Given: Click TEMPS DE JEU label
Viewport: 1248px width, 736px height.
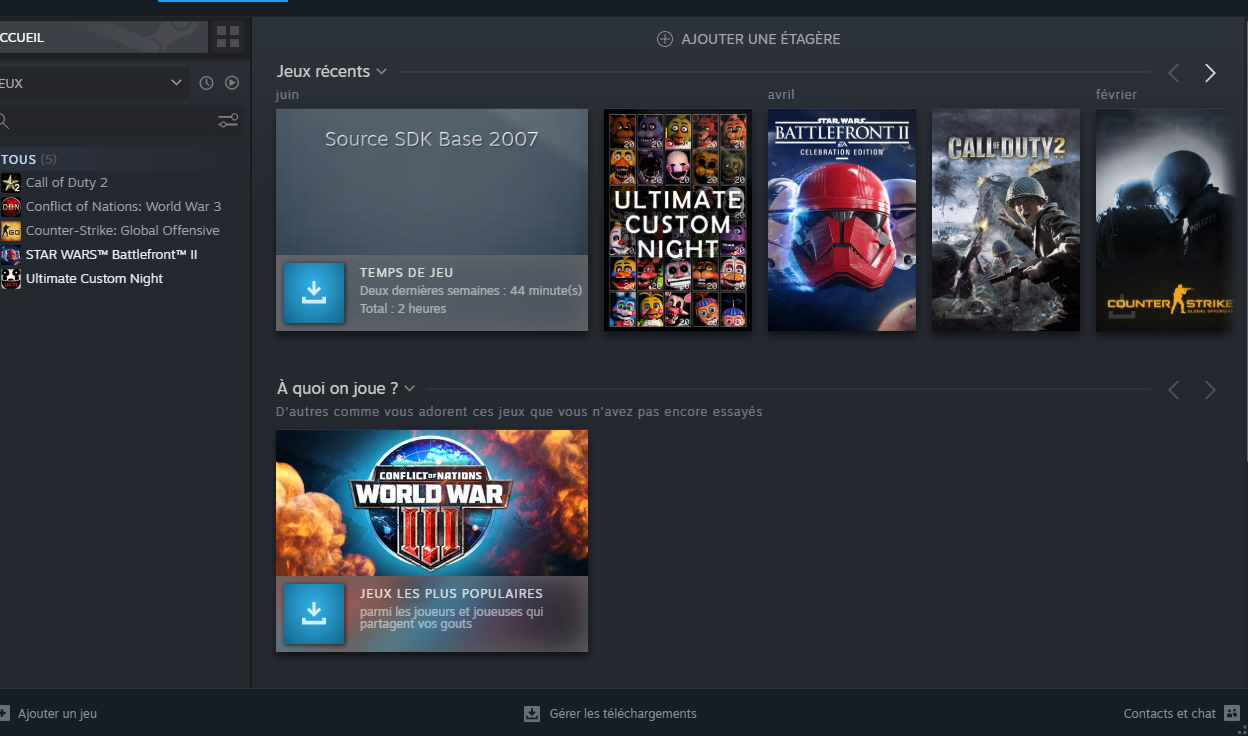Looking at the screenshot, I should pyautogui.click(x=406, y=272).
